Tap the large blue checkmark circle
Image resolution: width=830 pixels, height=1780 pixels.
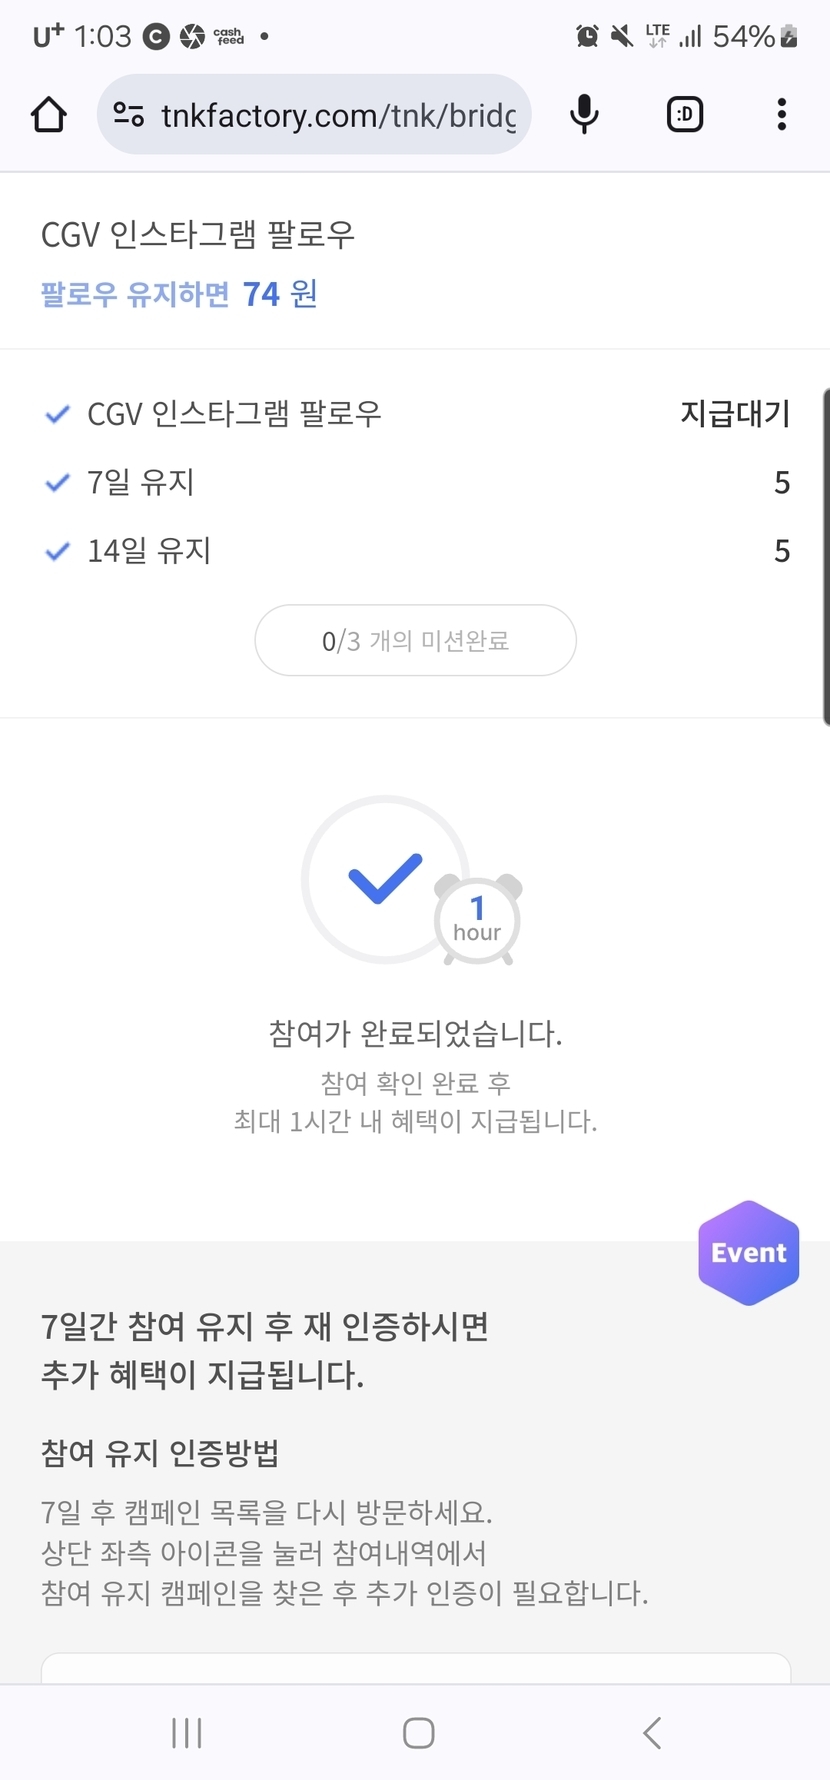tap(385, 879)
